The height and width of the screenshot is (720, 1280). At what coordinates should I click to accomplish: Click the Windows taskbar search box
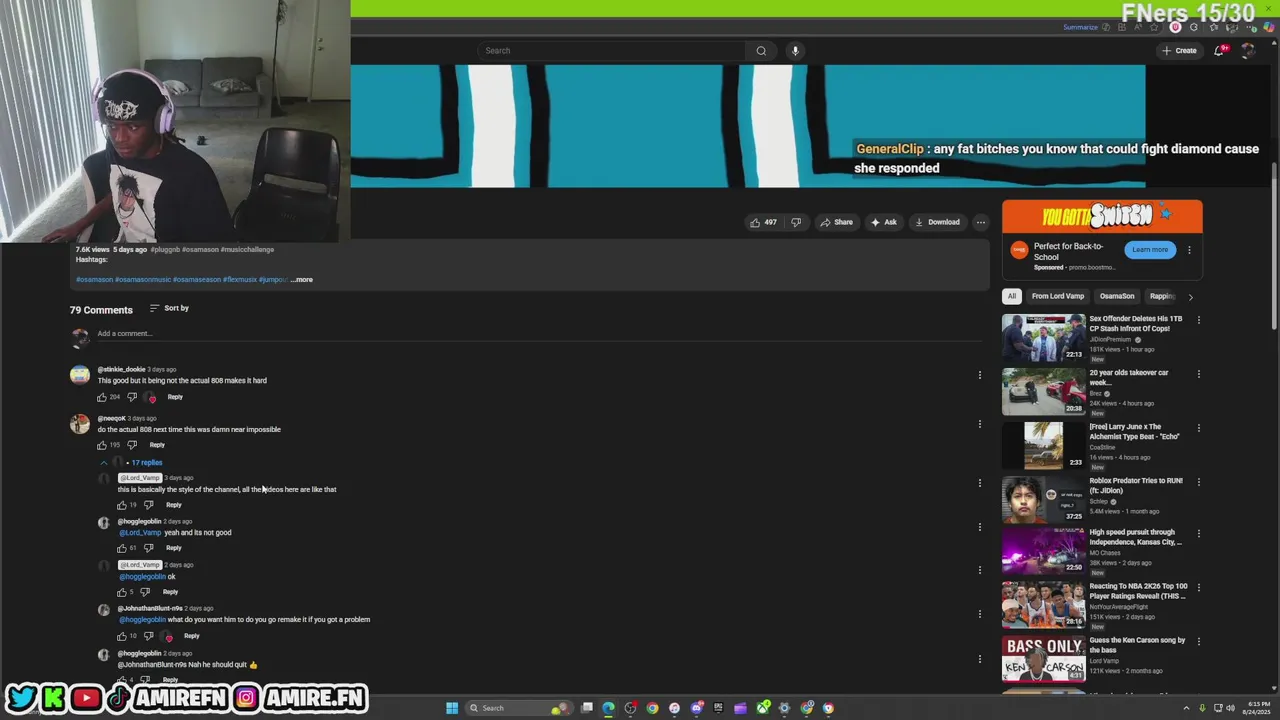[x=517, y=708]
